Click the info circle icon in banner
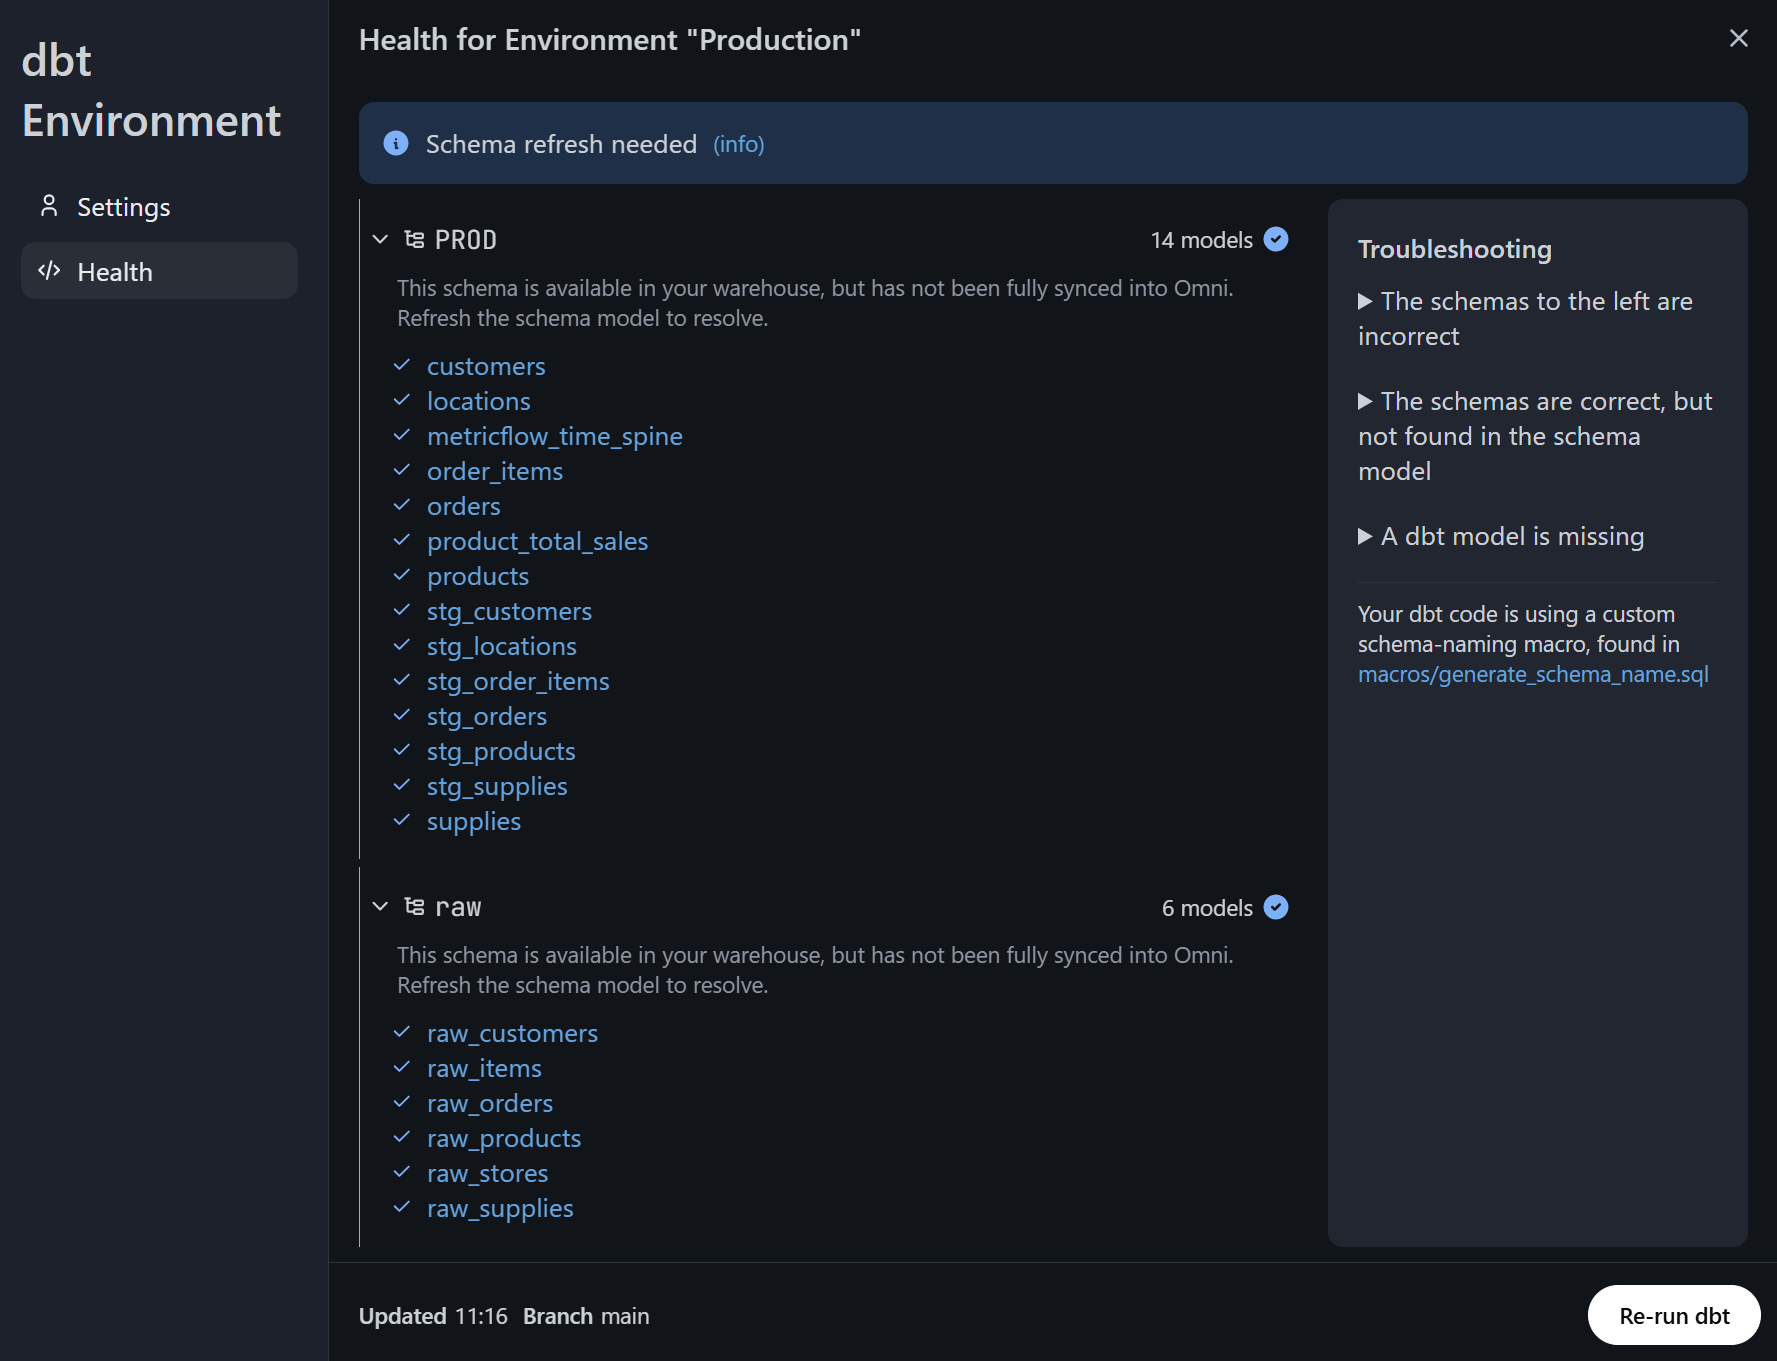 396,144
